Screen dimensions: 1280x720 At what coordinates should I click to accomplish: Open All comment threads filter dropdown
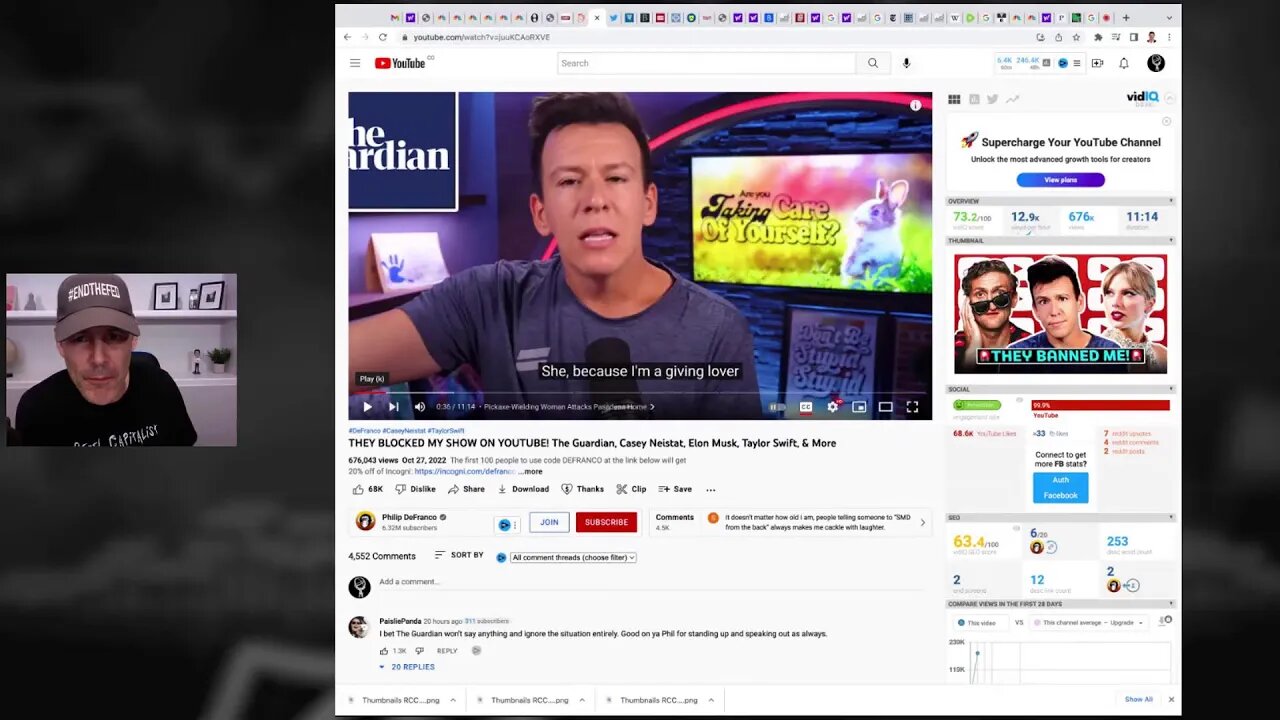click(573, 557)
